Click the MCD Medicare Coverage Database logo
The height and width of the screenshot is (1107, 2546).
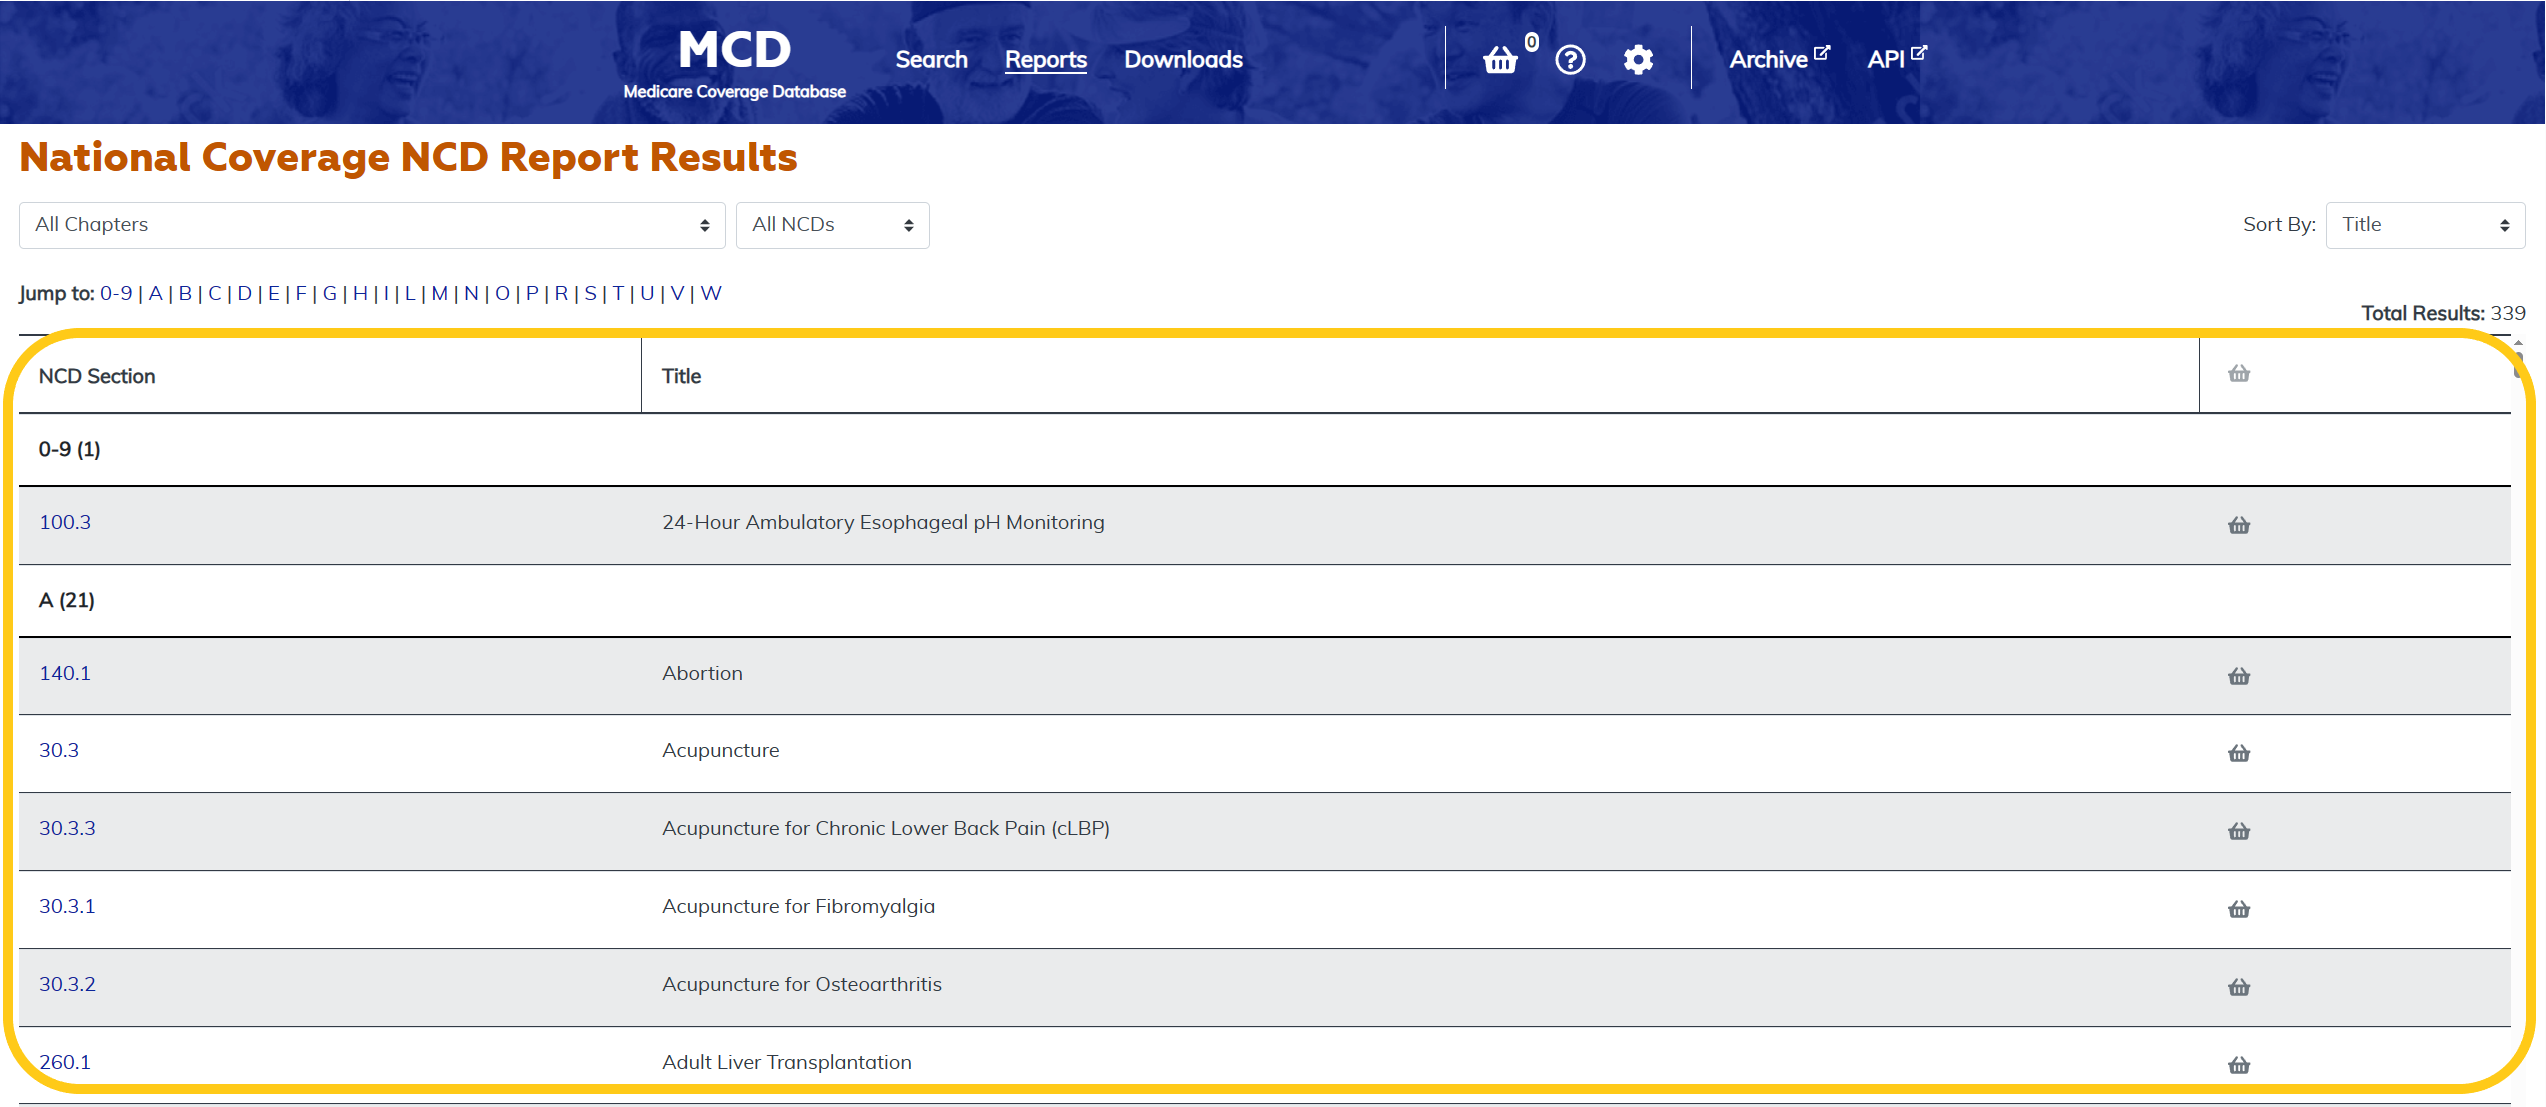(734, 62)
